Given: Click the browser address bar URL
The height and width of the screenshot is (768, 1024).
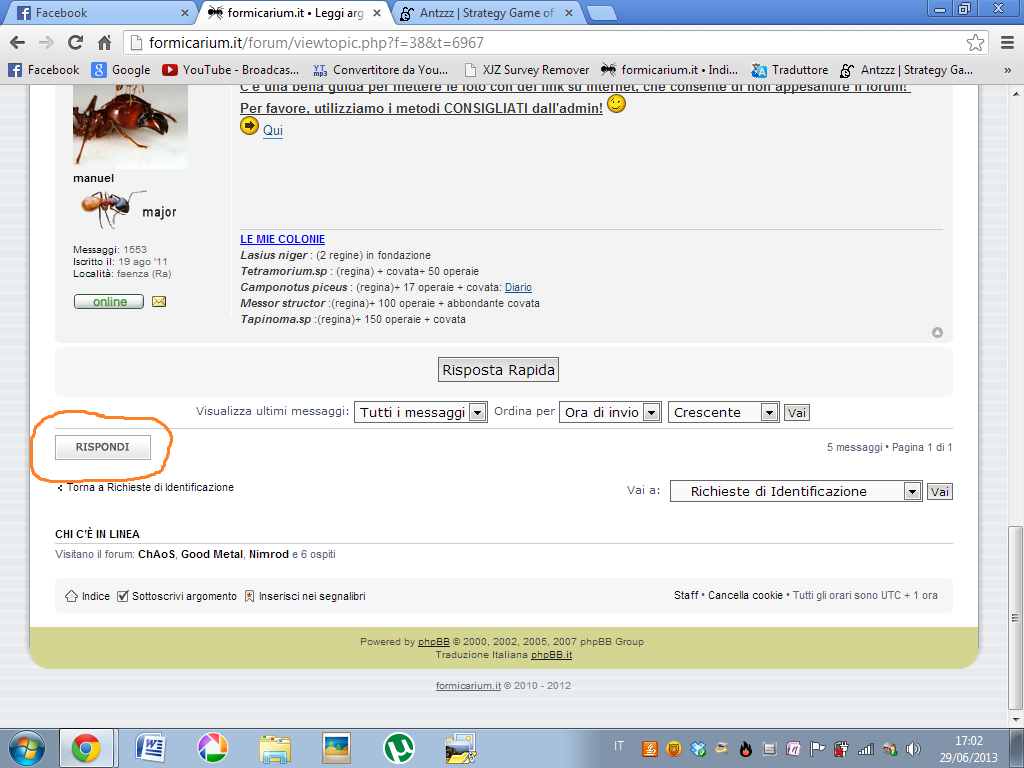Looking at the screenshot, I should 540,43.
